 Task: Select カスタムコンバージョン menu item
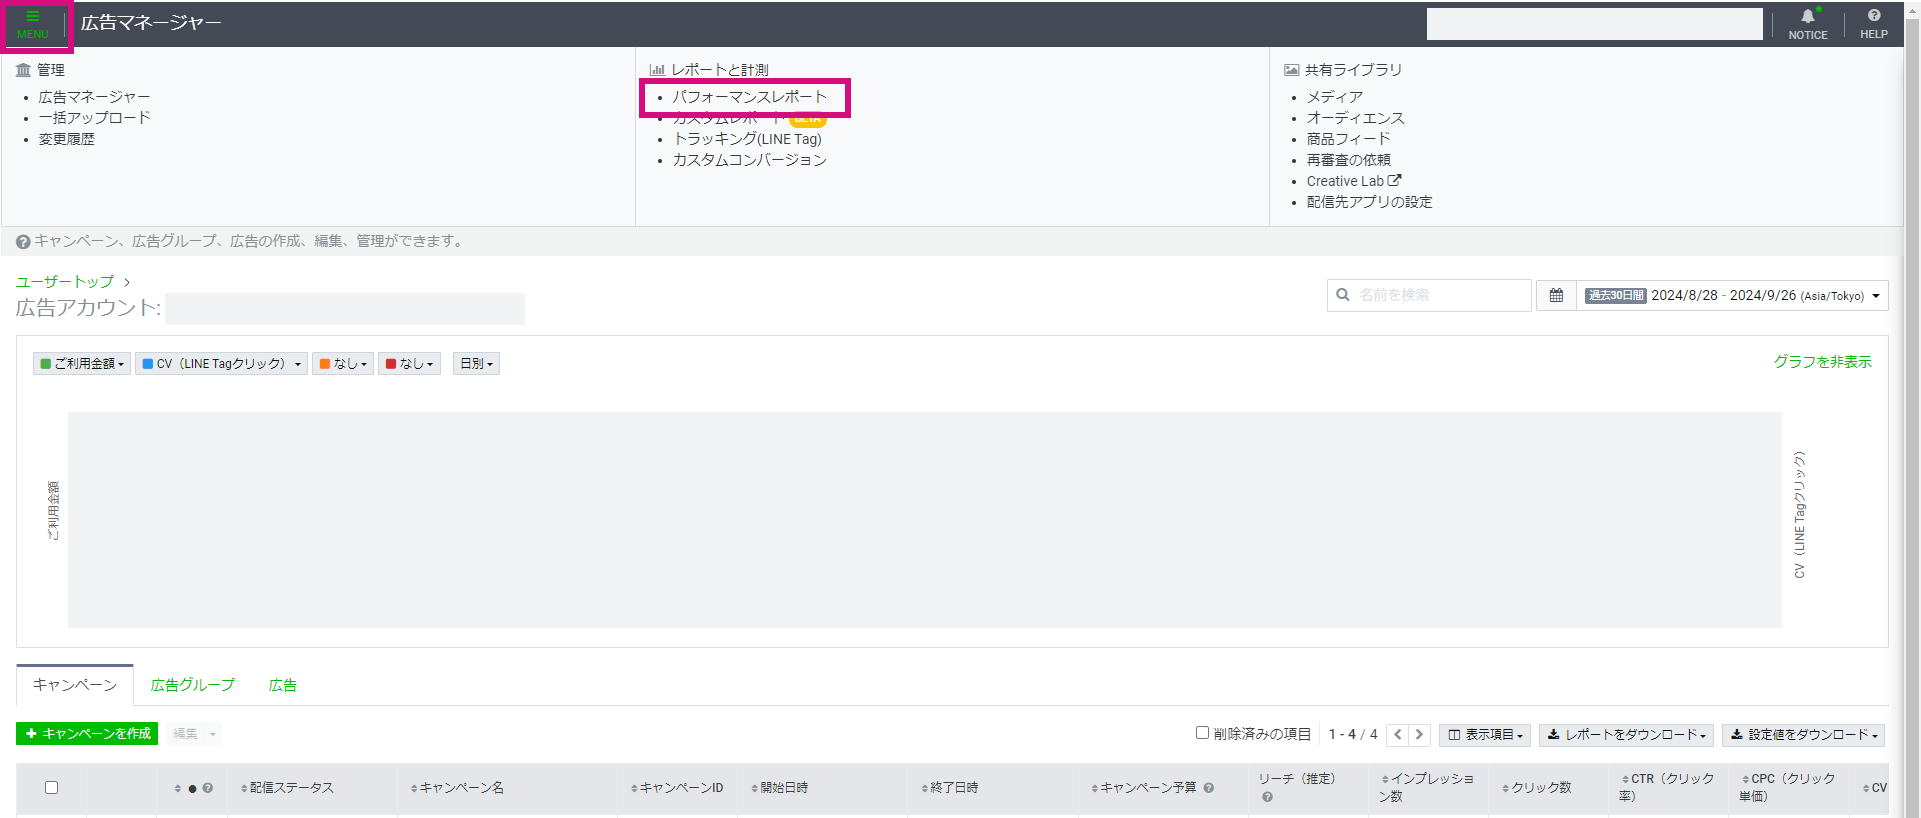749,160
